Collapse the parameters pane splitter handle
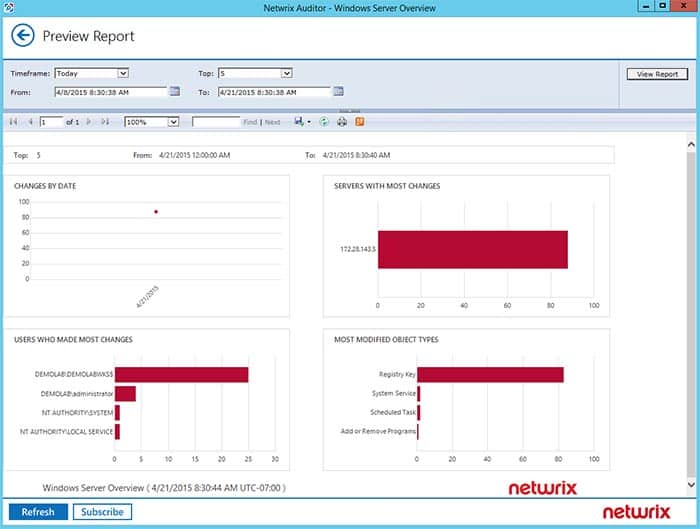 [350, 111]
